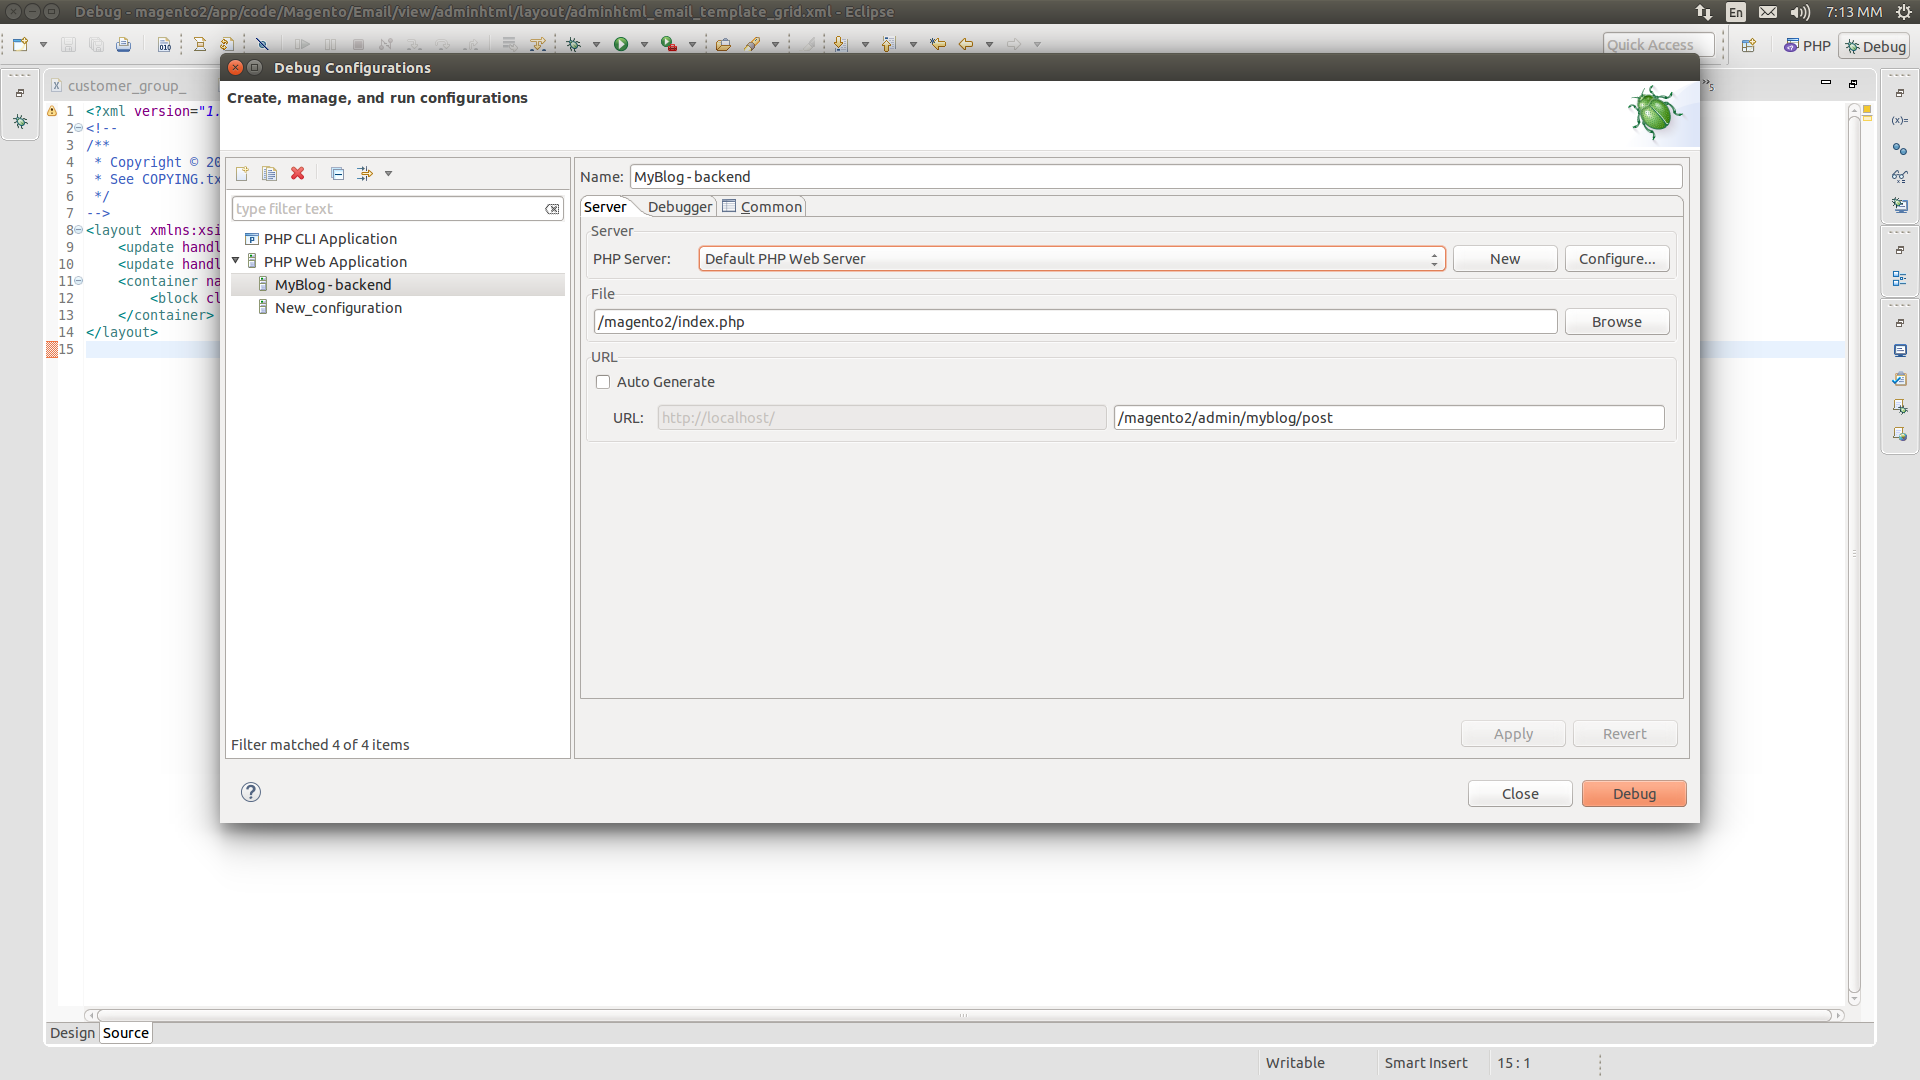Image resolution: width=1920 pixels, height=1080 pixels.
Task: Collapse all configurations in the tree
Action: click(337, 174)
